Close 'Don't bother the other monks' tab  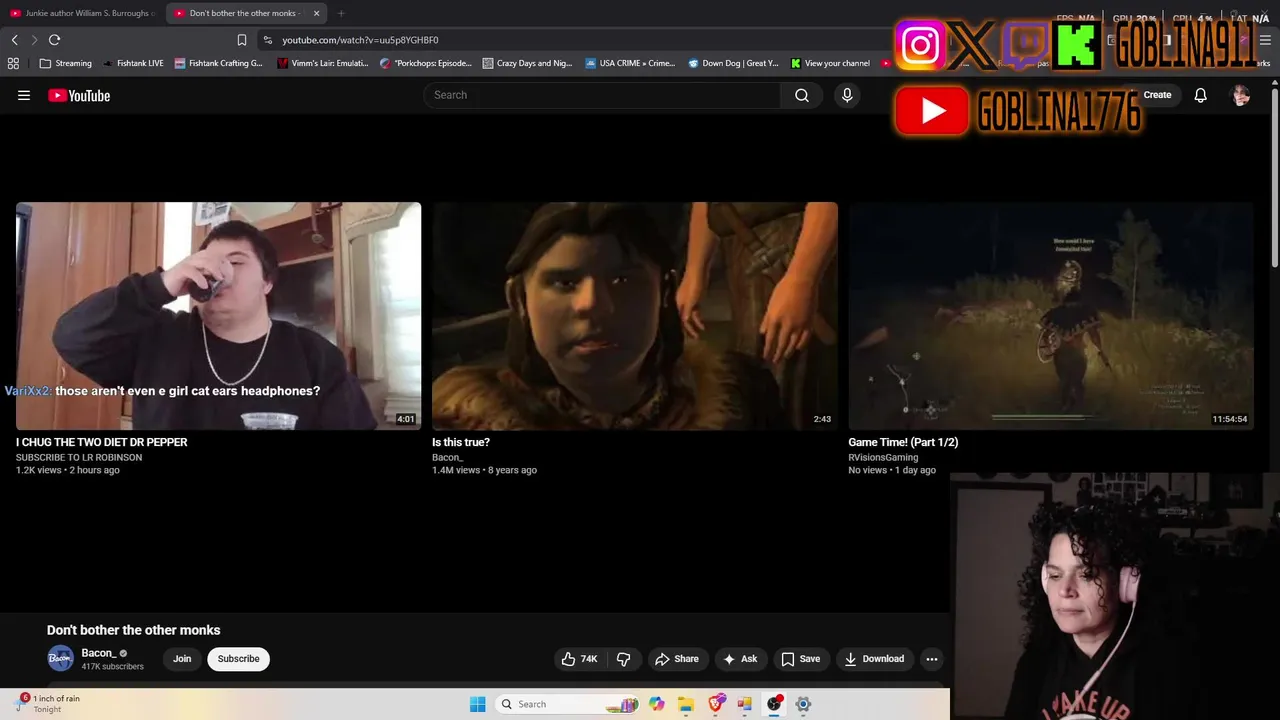coord(317,13)
